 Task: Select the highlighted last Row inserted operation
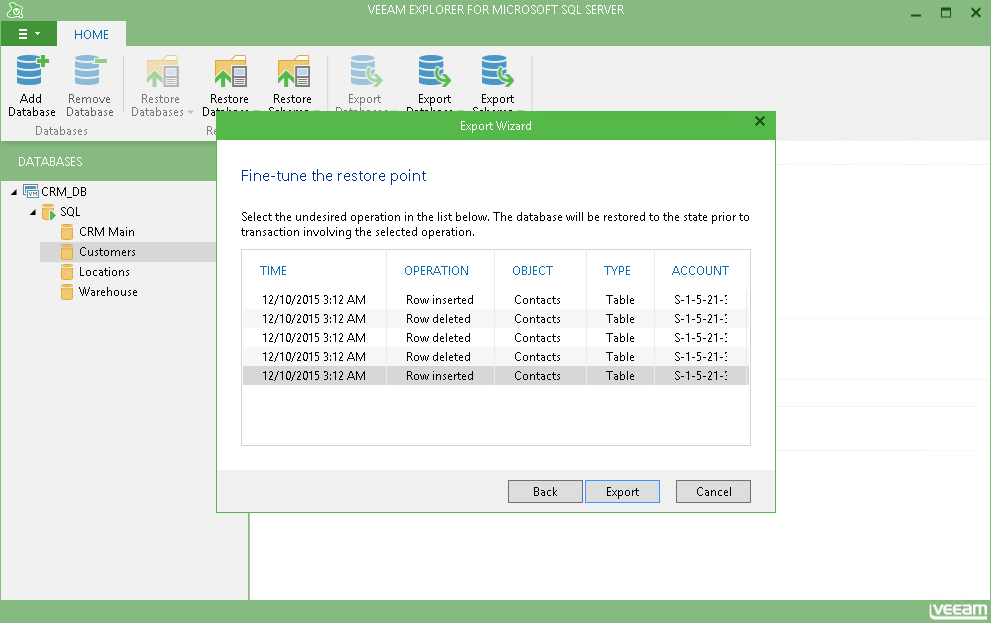(494, 375)
